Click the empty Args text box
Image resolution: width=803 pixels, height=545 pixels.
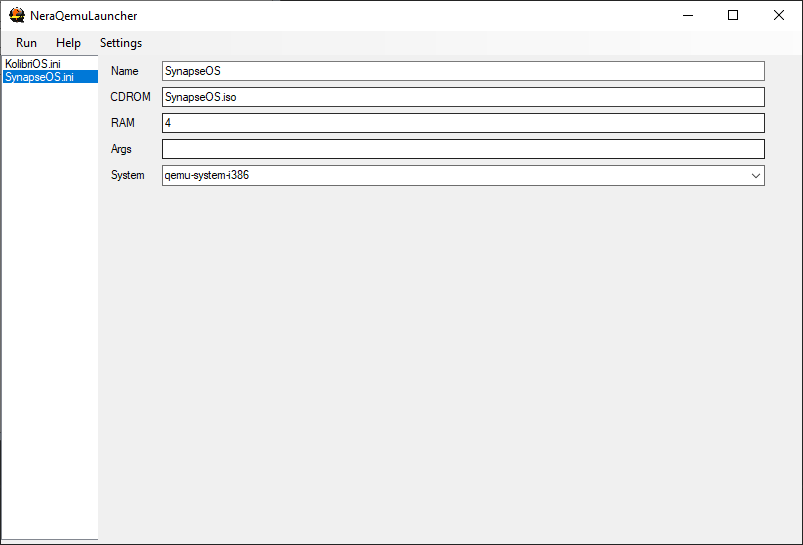463,149
